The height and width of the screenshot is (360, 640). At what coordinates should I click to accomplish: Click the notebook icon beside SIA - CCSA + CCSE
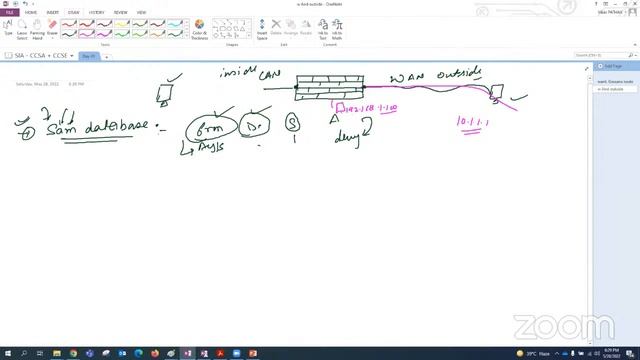(8, 56)
